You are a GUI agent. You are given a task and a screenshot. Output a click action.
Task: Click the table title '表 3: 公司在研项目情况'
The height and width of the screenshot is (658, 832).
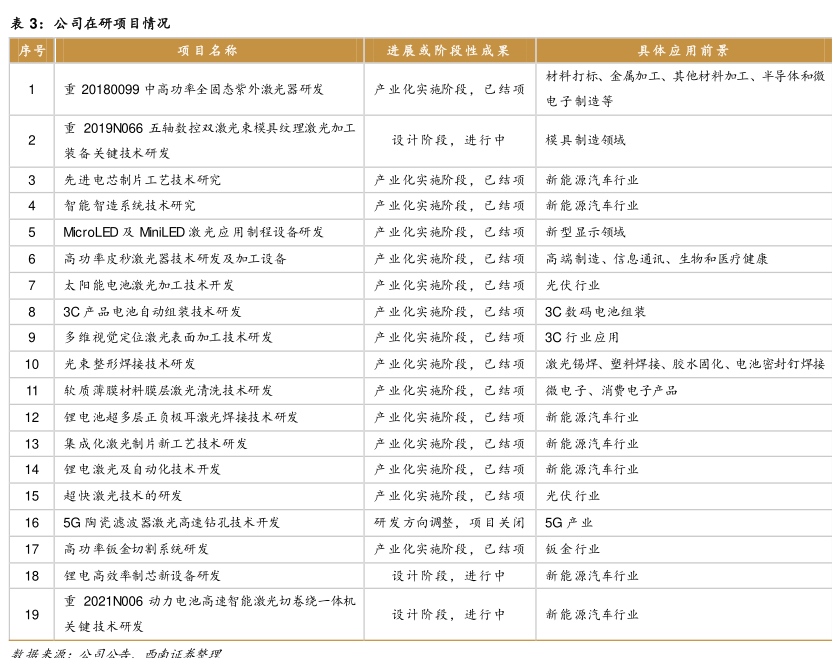pos(90,23)
